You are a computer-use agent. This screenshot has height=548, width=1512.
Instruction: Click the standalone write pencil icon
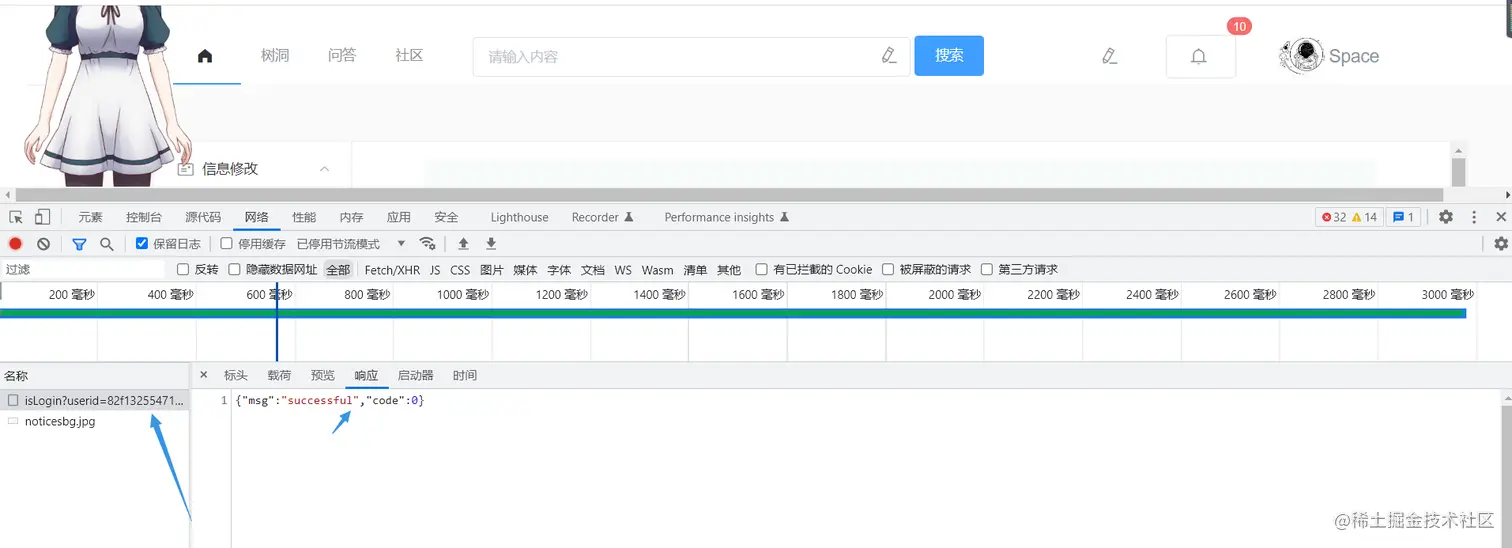[1109, 56]
